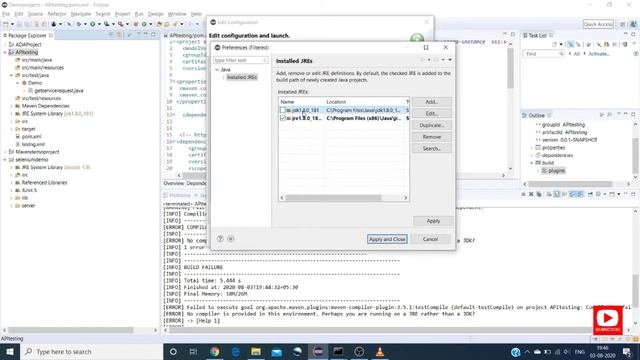The width and height of the screenshot is (640, 360).
Task: Click the New Java Class toolbar icon
Action: point(144,24)
